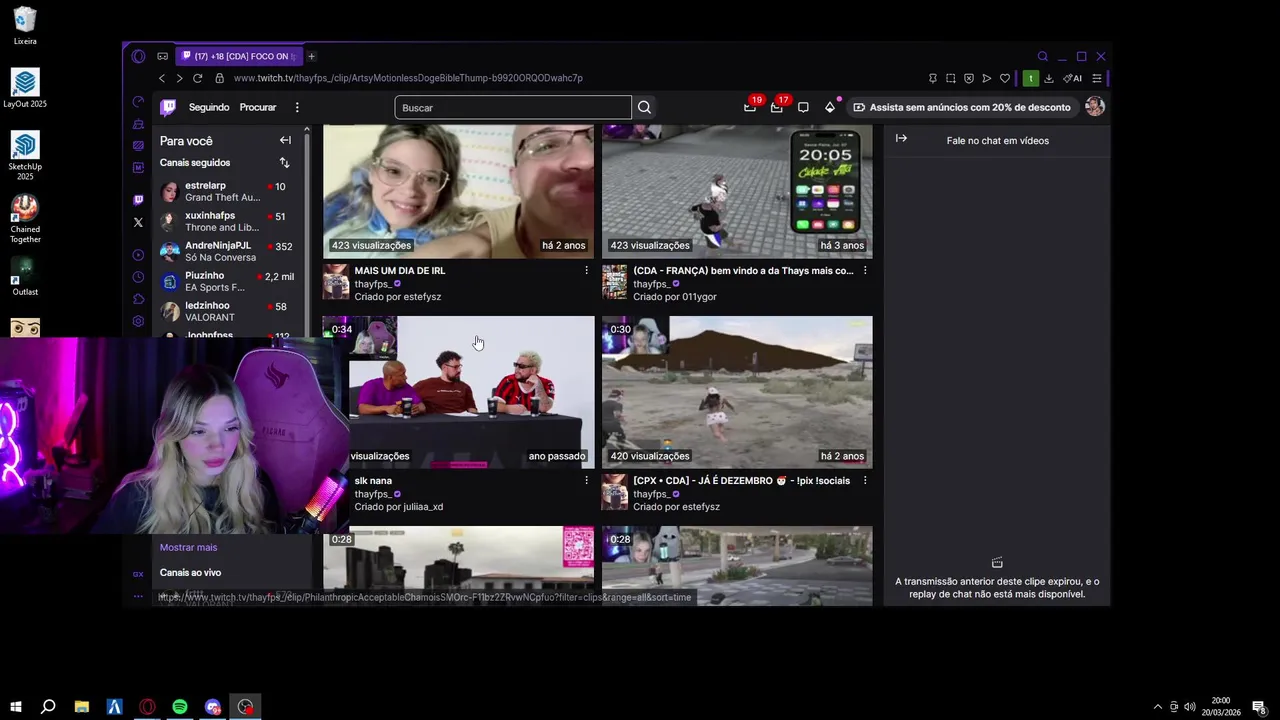Open options for JÁ É DEZEMBRO clip
The height and width of the screenshot is (720, 1280).
(x=865, y=480)
